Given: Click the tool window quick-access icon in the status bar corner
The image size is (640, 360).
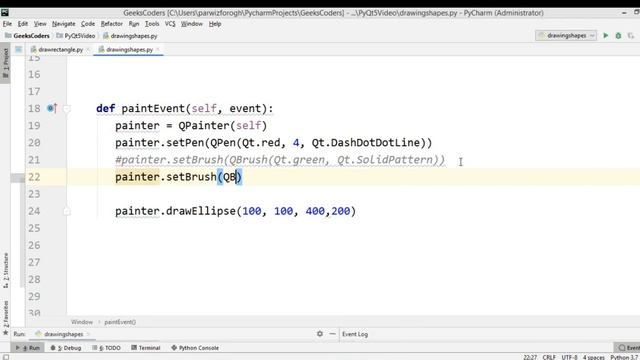Looking at the screenshot, I should (6, 357).
